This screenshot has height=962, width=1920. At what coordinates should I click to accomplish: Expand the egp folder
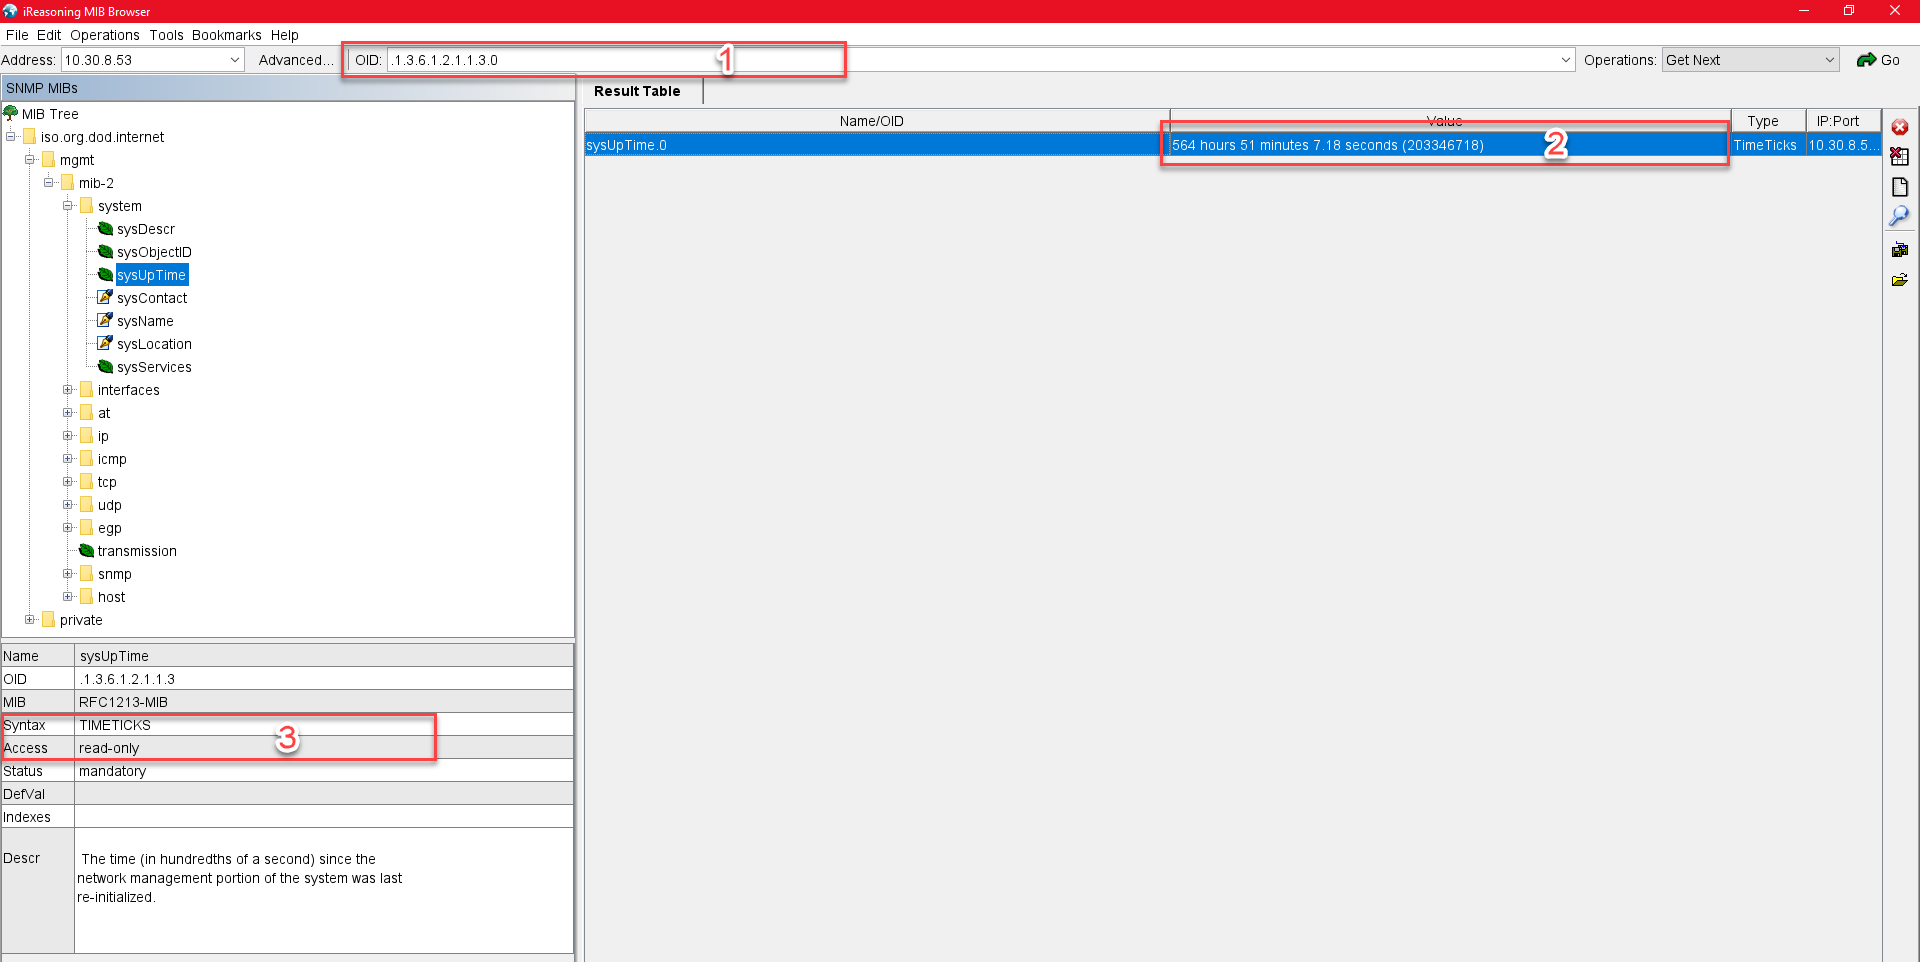click(x=68, y=528)
